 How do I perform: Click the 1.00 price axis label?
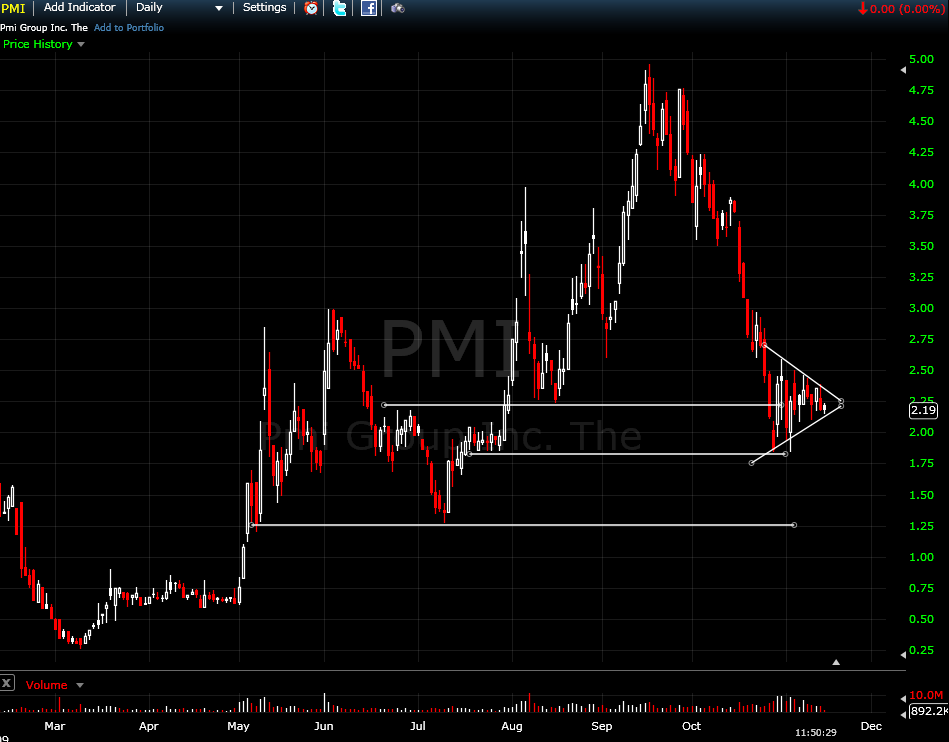pos(921,557)
